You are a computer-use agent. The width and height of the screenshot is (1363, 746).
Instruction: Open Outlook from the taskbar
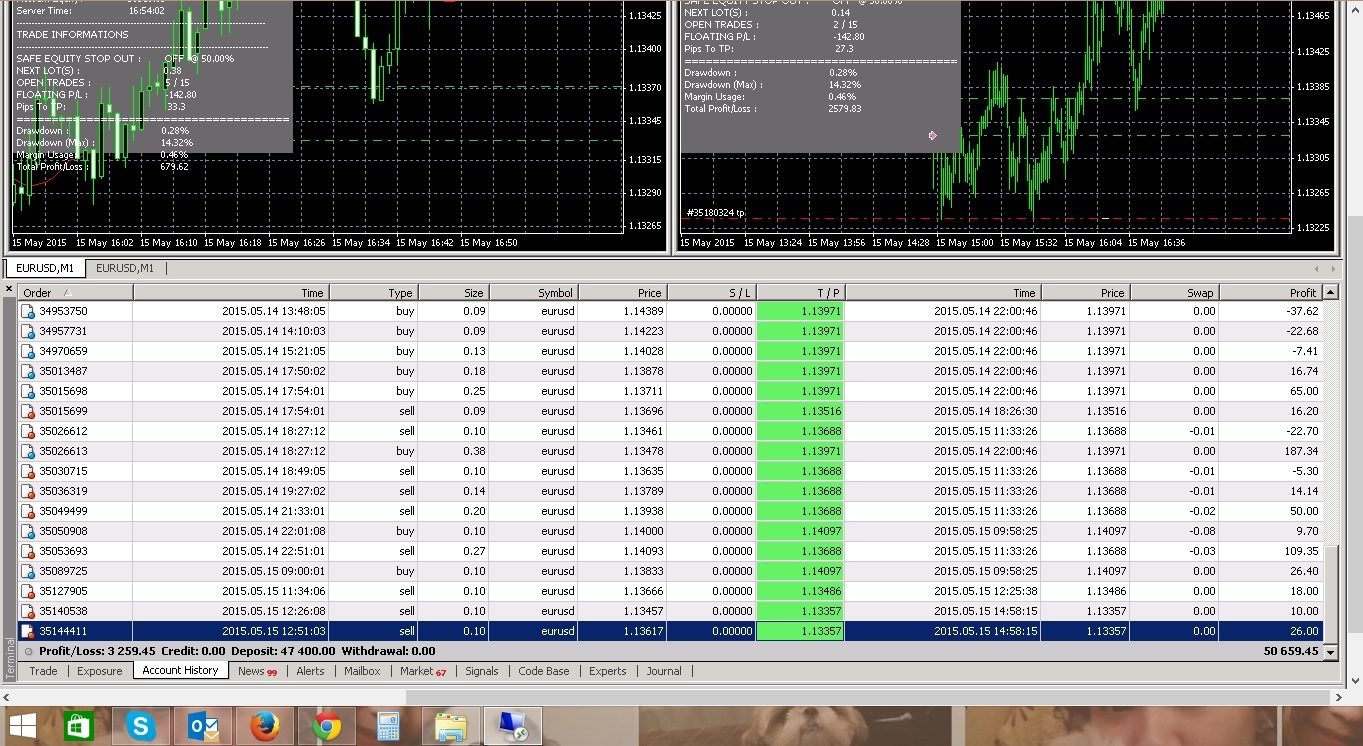coord(203,726)
